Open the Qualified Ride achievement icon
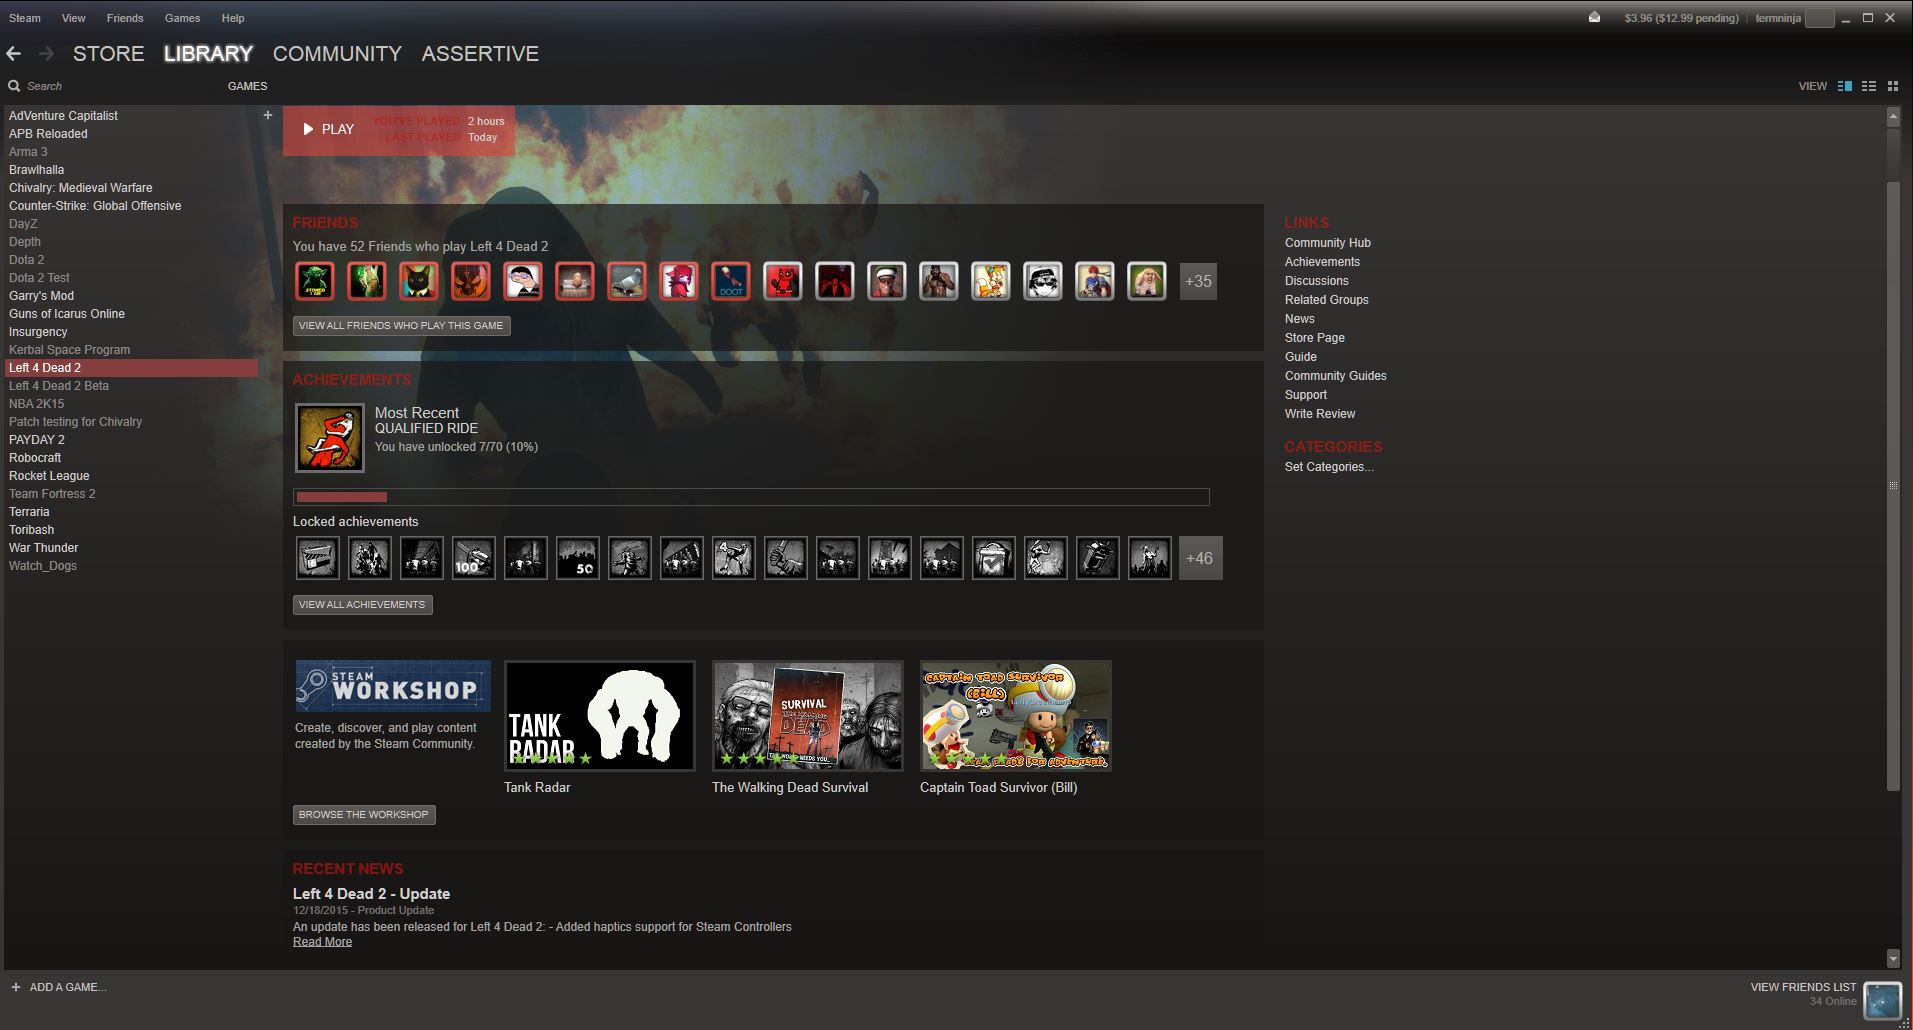 point(330,438)
